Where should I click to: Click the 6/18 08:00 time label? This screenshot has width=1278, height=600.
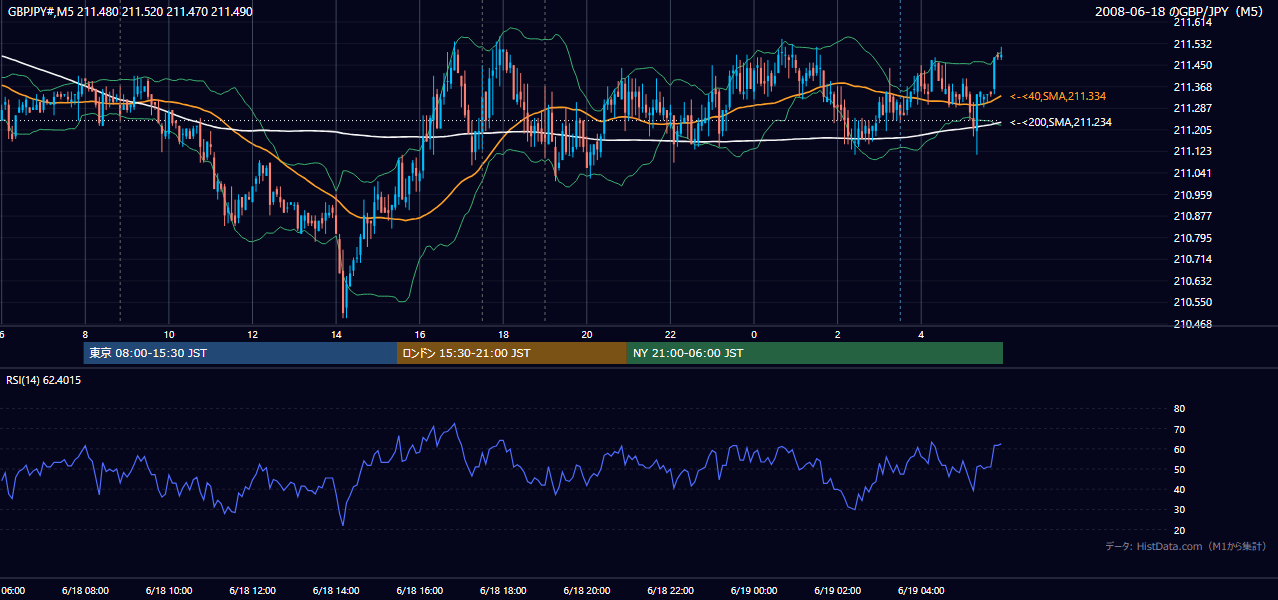(84, 591)
